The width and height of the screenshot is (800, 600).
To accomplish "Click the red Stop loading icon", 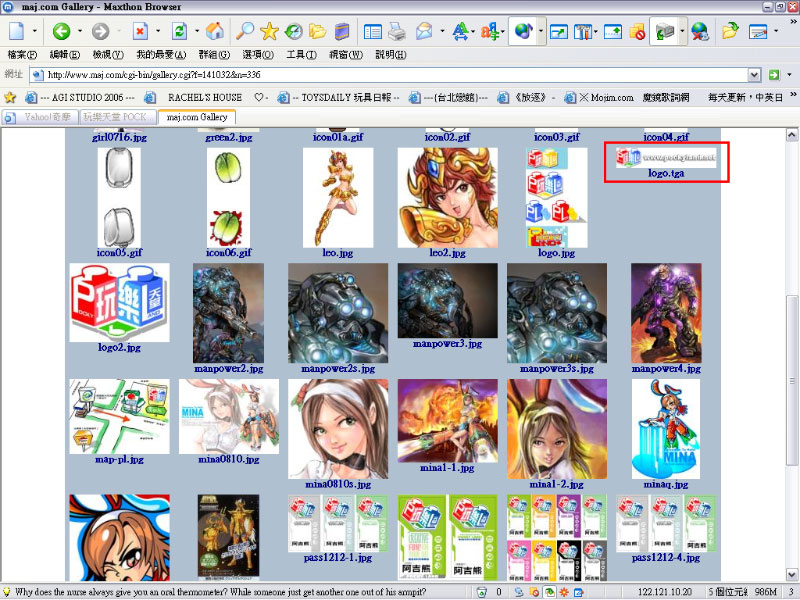I will [x=140, y=31].
